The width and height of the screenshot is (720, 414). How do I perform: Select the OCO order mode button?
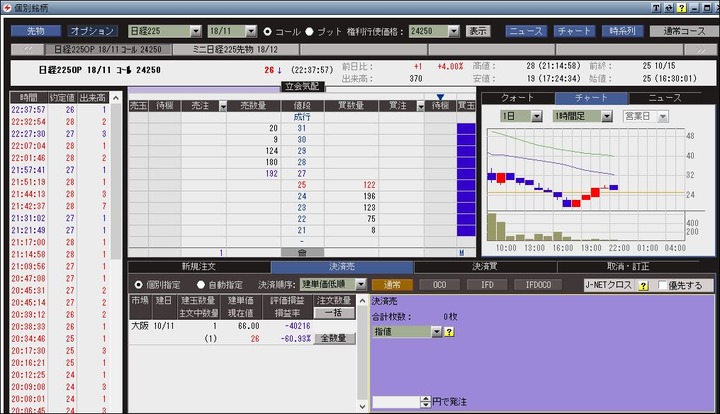[x=439, y=285]
